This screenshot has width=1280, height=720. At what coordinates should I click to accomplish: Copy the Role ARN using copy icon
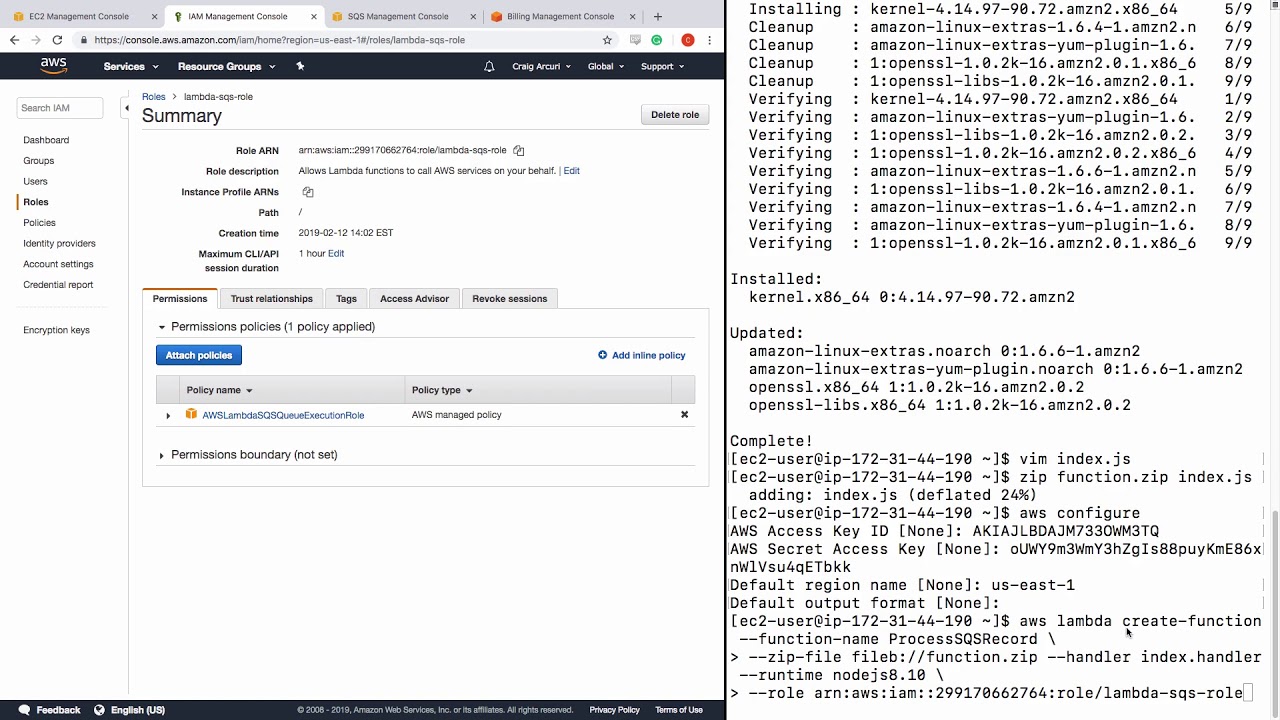point(518,150)
